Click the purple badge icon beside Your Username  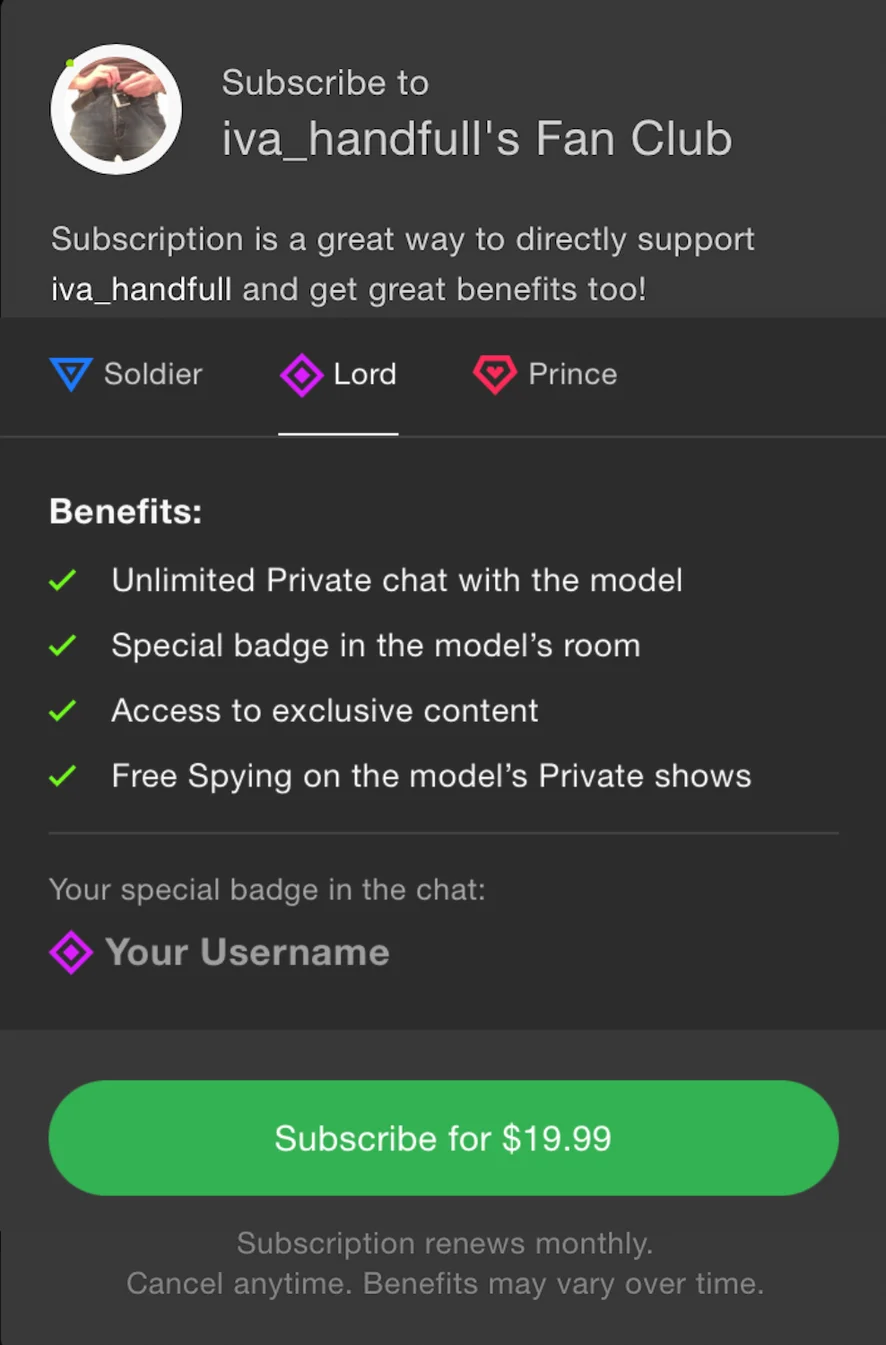71,952
